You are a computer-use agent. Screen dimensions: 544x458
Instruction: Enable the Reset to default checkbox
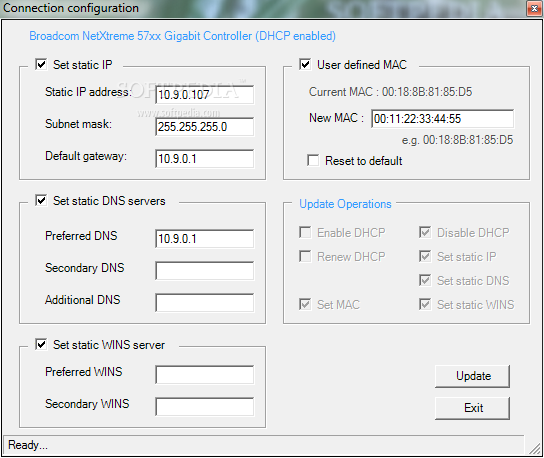point(313,160)
